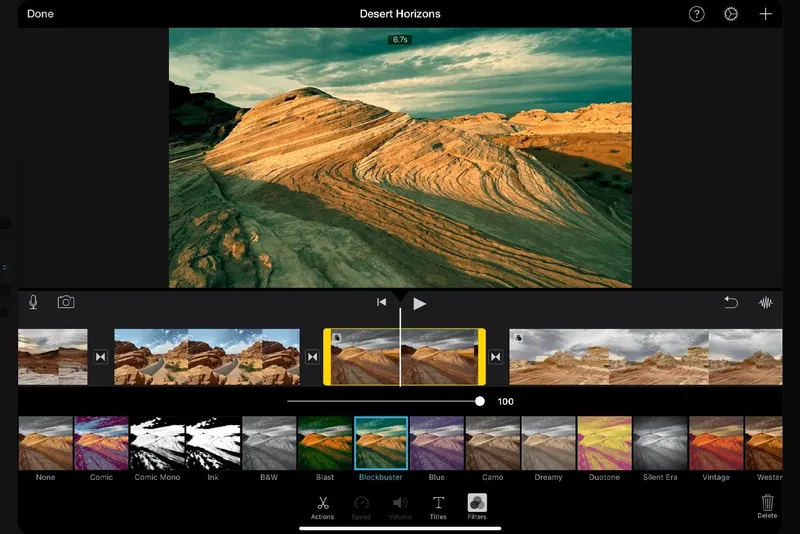800x534 pixels.
Task: Click the video preview viewer
Action: point(400,158)
